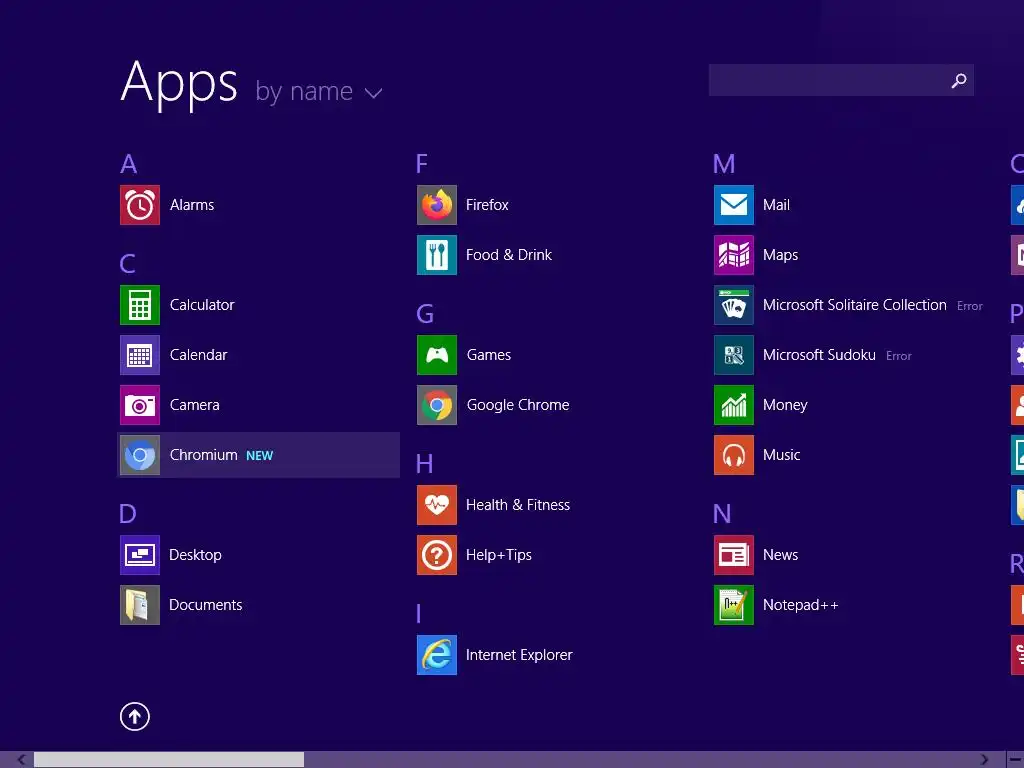Click the 'Desktop' label text

tap(195, 555)
